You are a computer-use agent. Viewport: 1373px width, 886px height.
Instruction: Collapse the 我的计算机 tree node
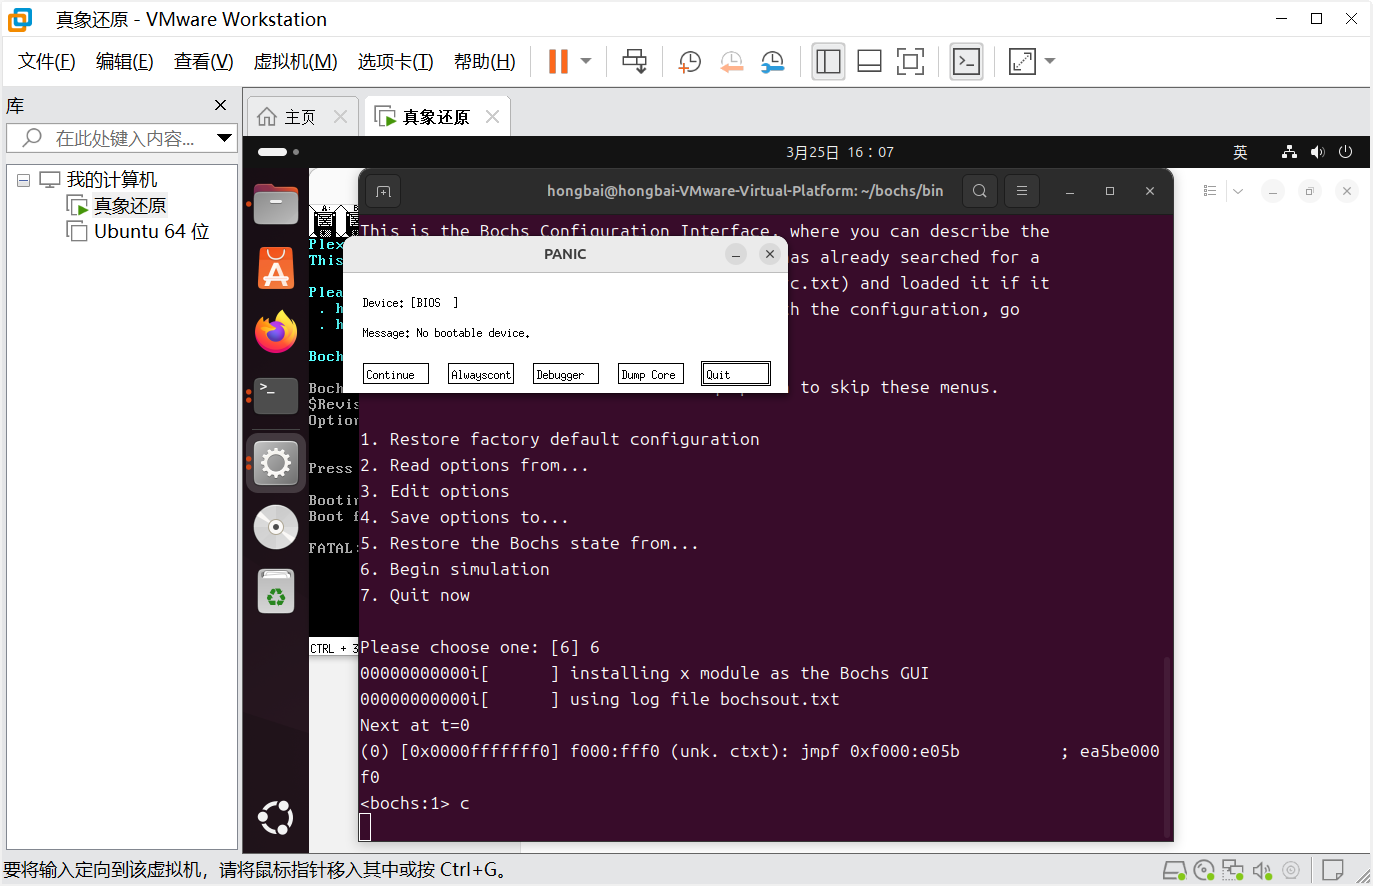(x=23, y=180)
